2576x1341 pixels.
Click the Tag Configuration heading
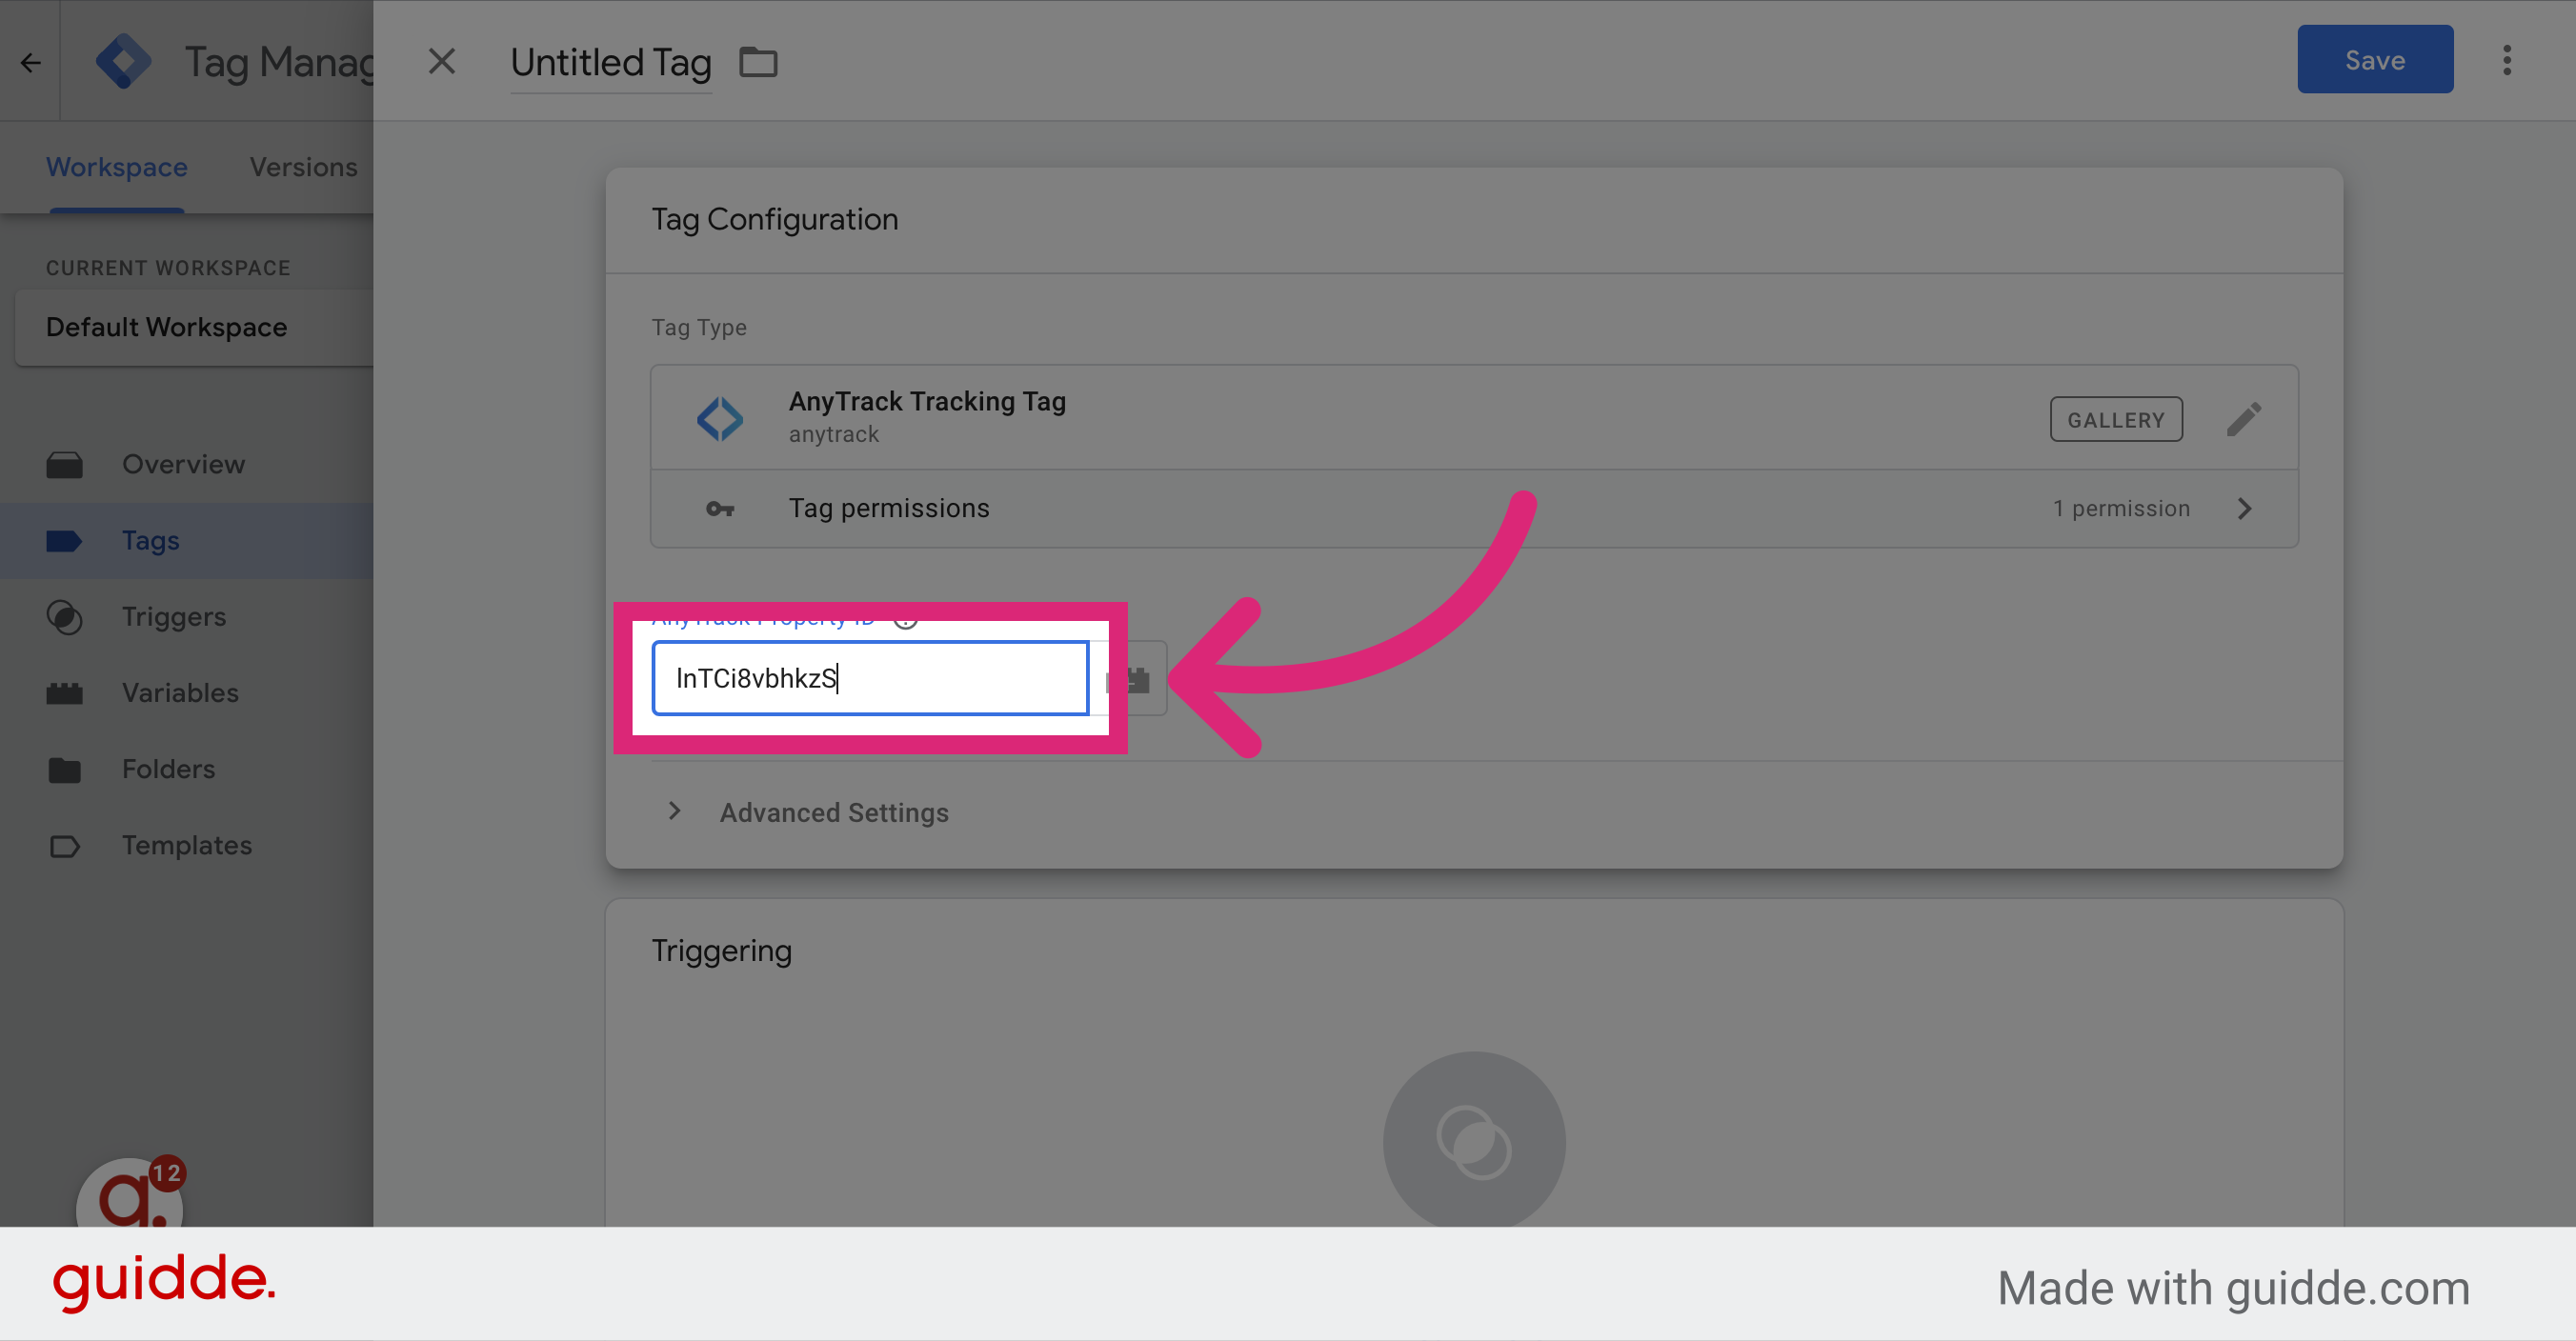click(x=775, y=219)
